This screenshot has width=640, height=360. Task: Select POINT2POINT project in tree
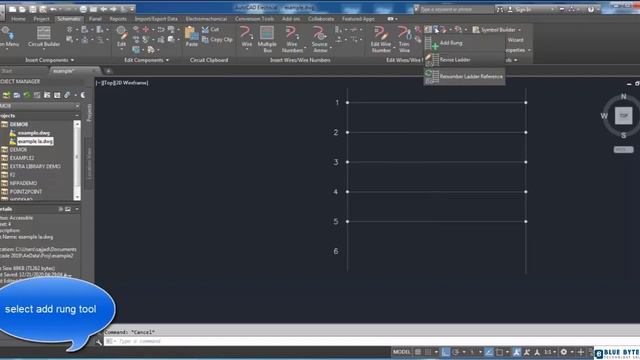point(26,191)
